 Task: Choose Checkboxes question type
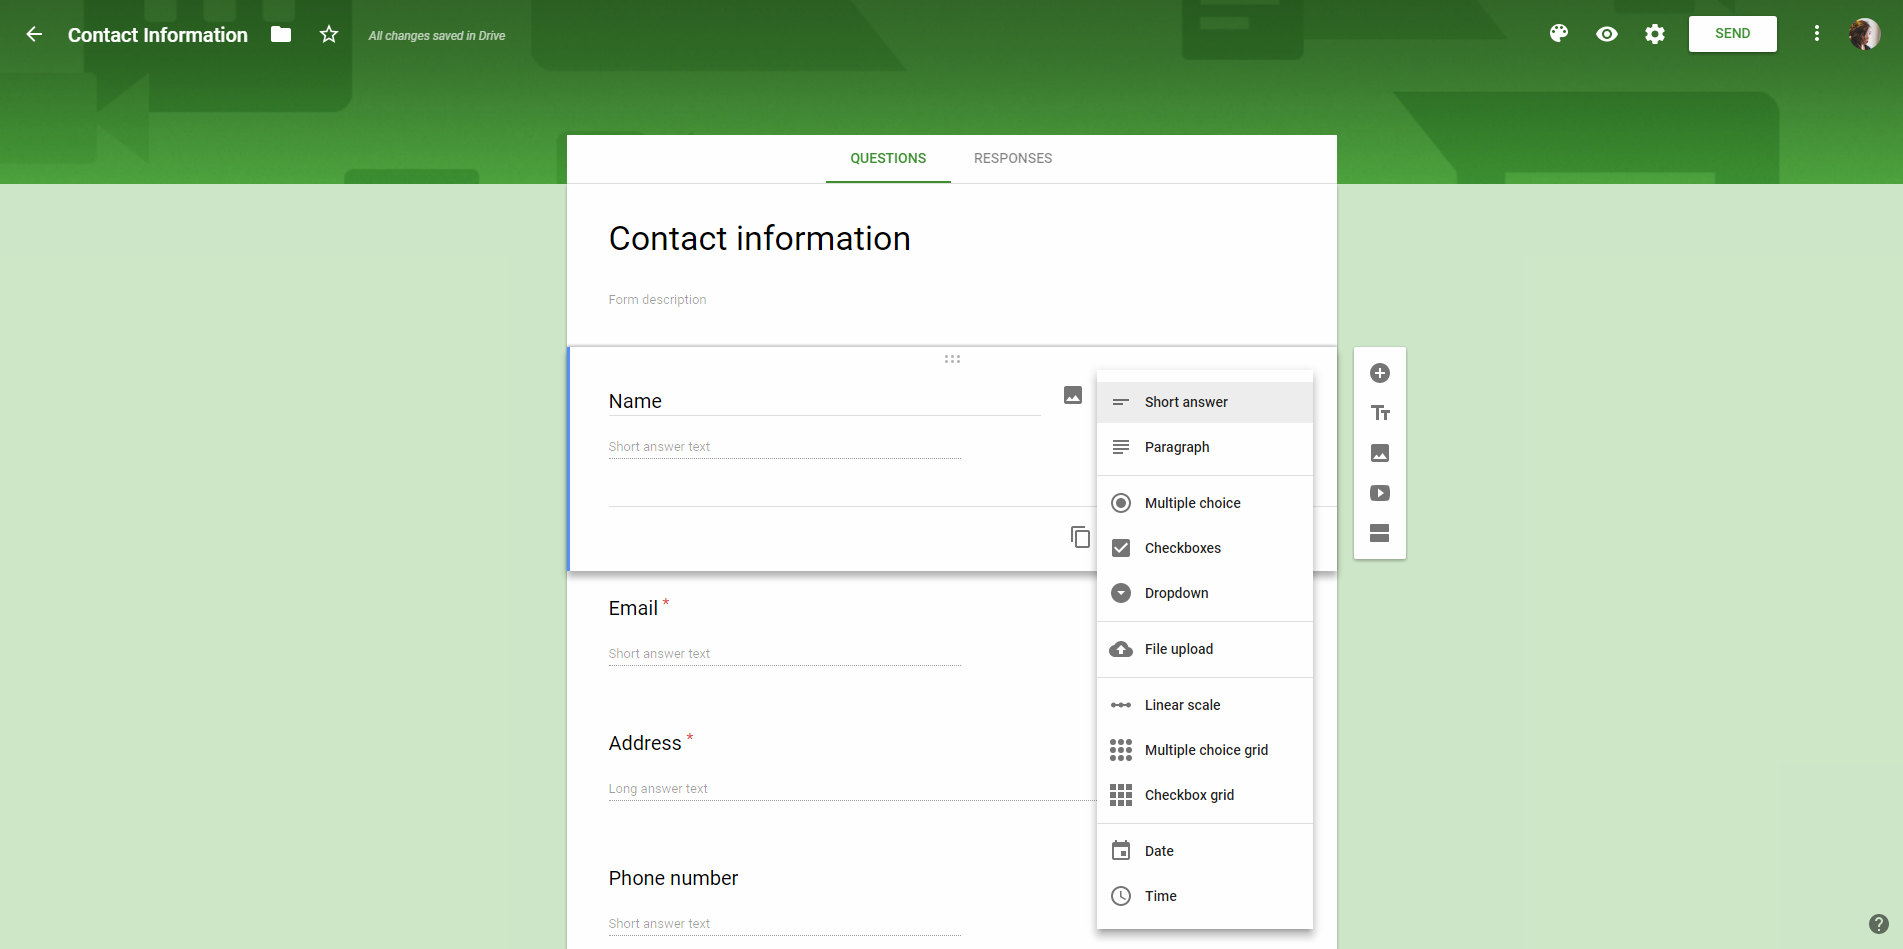tap(1205, 548)
